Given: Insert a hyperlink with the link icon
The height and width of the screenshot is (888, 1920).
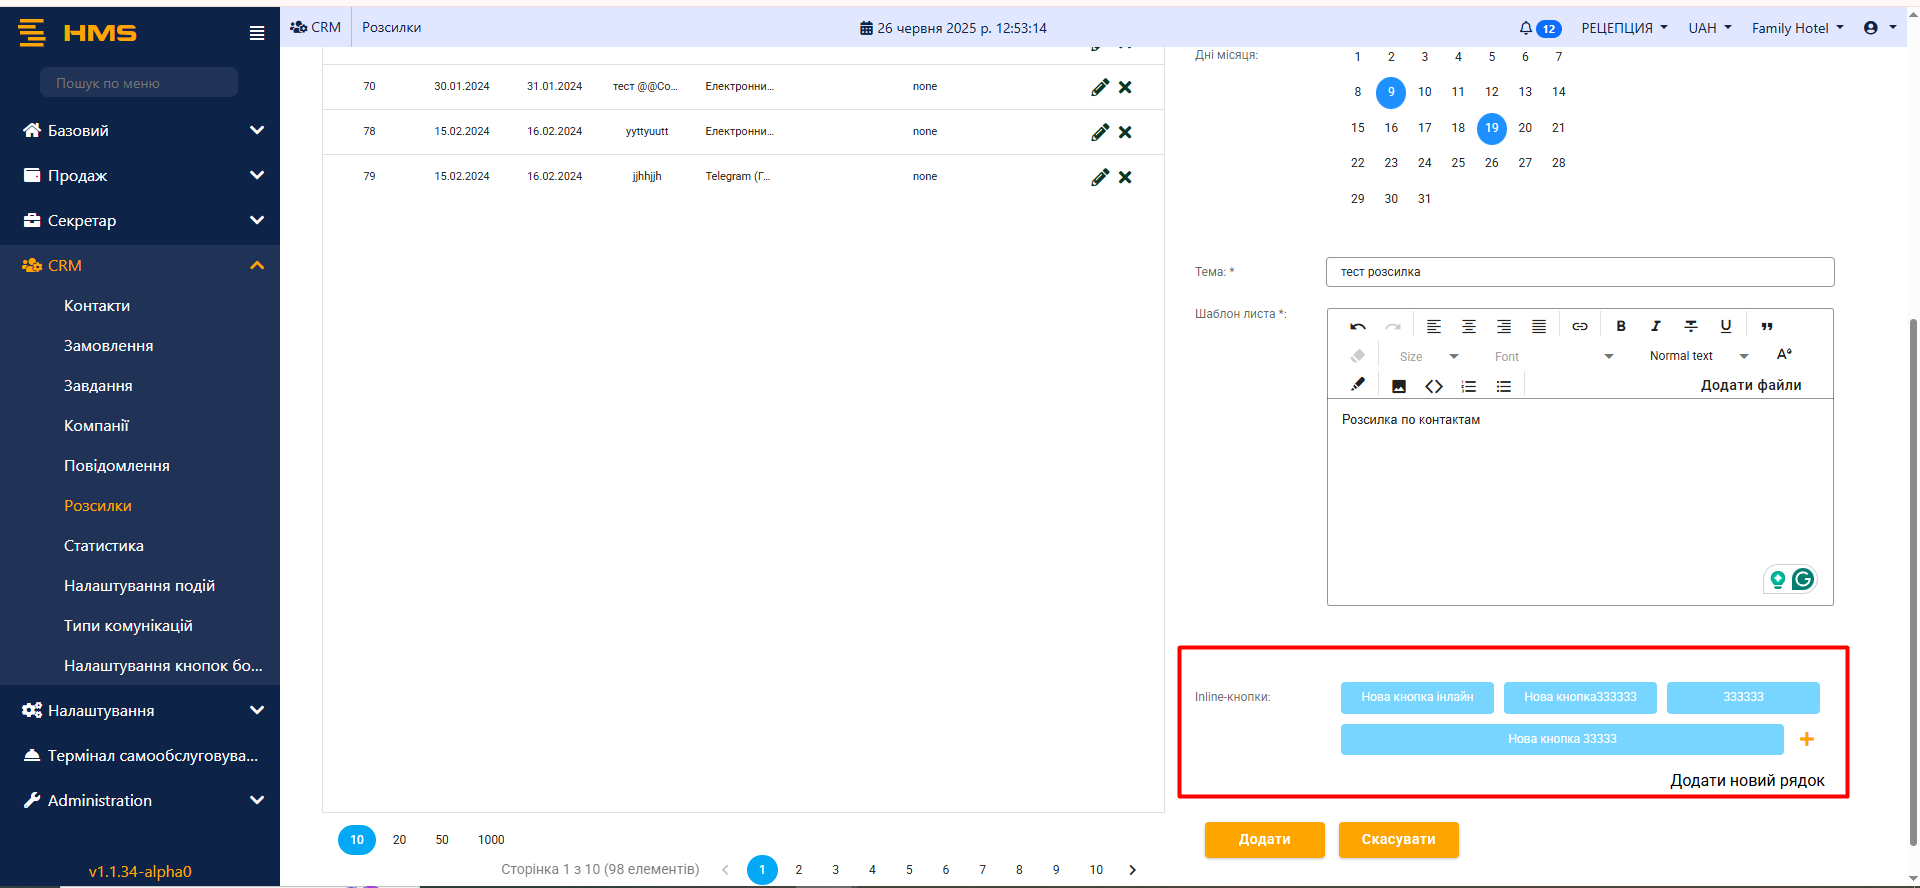Looking at the screenshot, I should [1579, 327].
